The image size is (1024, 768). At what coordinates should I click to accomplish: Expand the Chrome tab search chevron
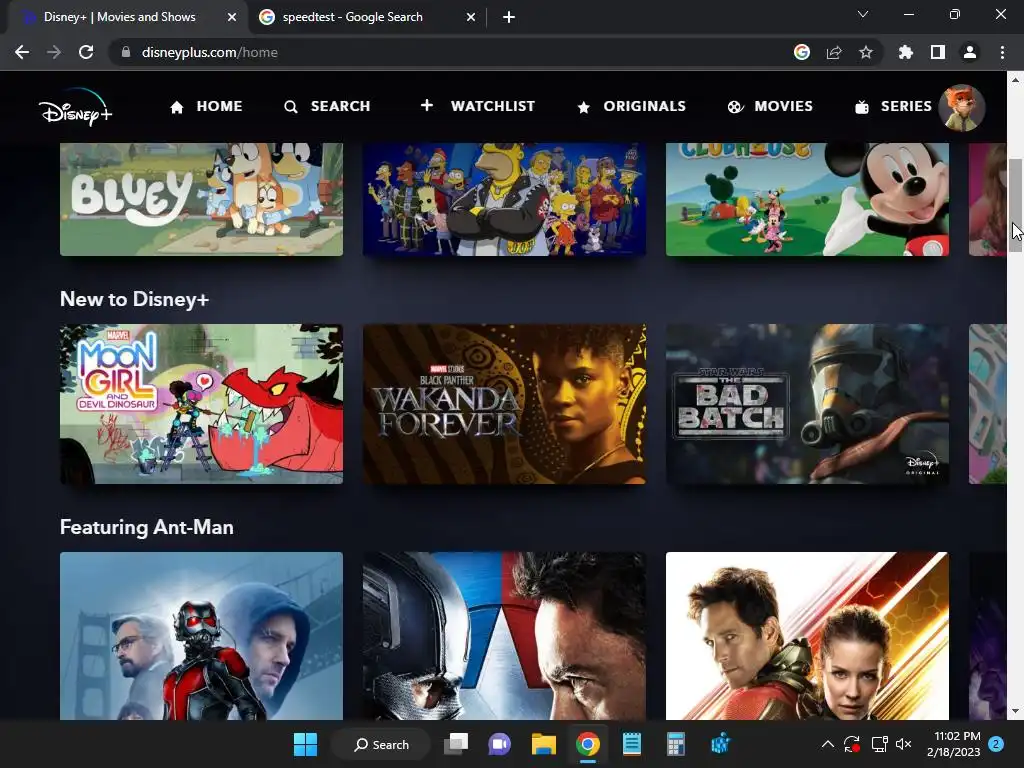(x=863, y=14)
